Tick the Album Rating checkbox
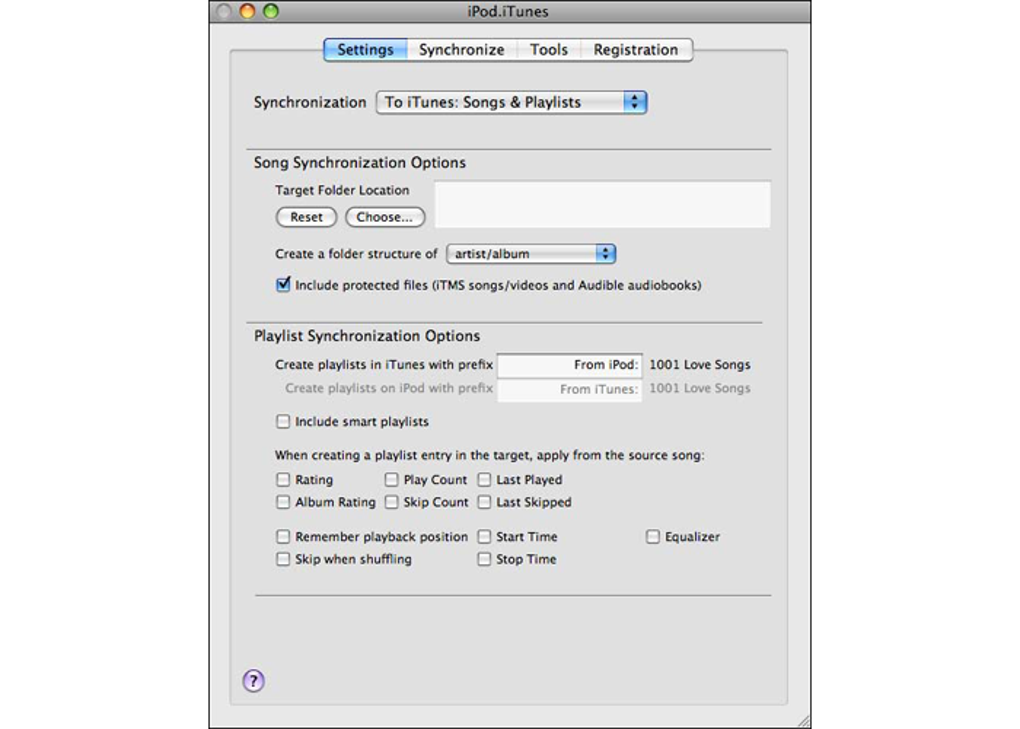The width and height of the screenshot is (1020, 729). pos(283,502)
